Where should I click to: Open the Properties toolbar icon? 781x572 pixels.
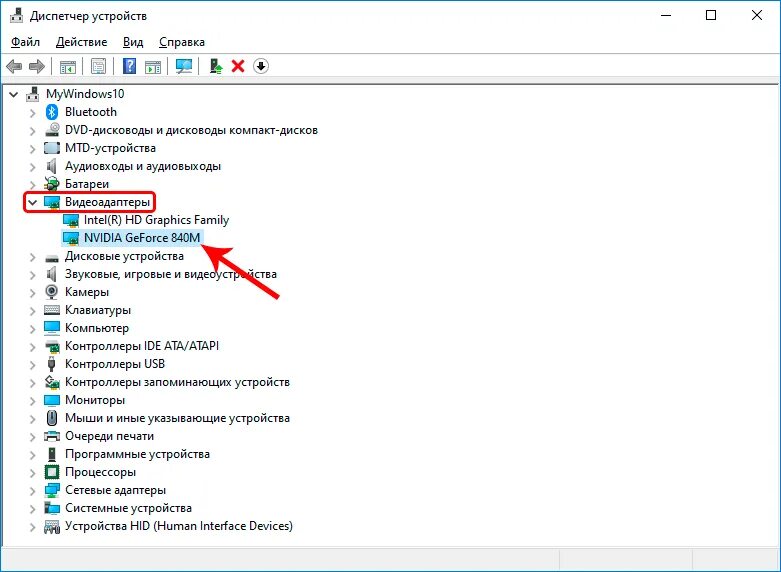click(x=98, y=66)
